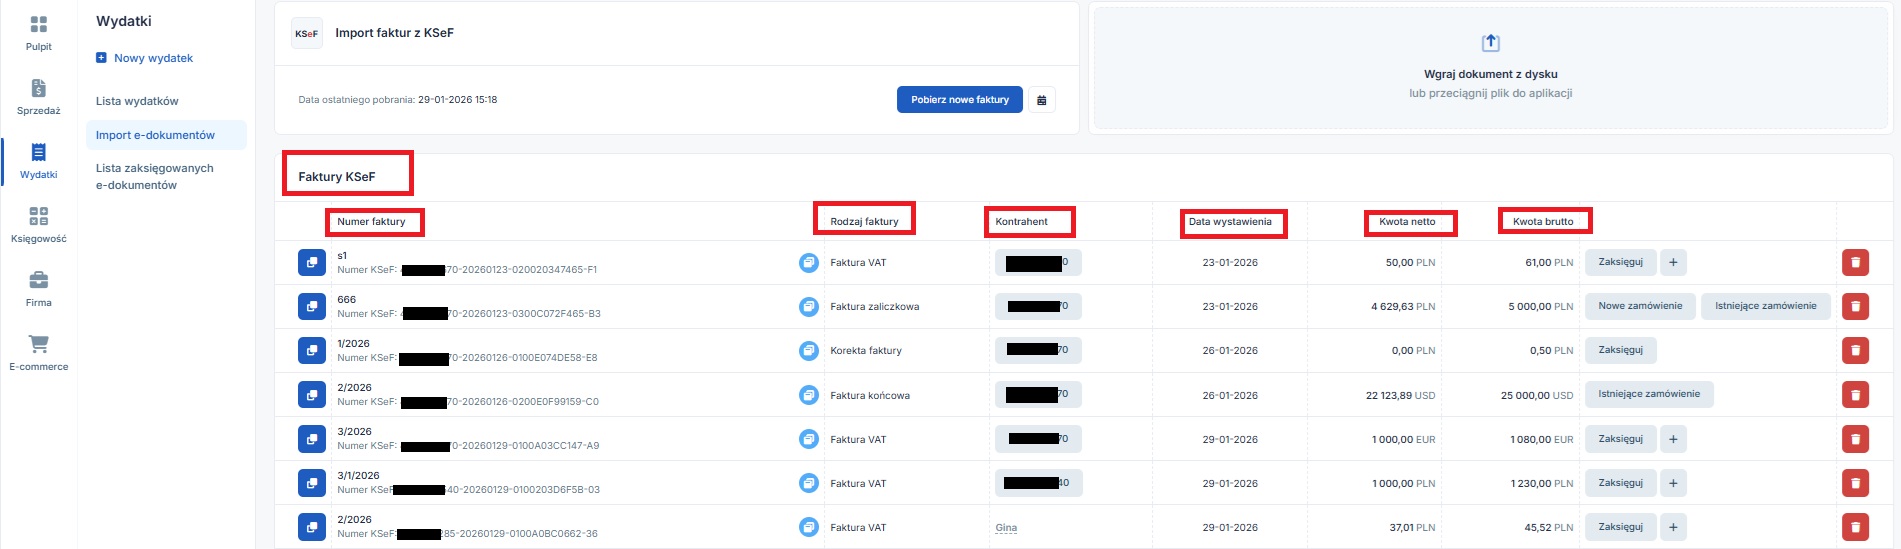Screen dimensions: 1901x549
Task: Open the Sprzedaż section in sidebar
Action: pos(38,90)
